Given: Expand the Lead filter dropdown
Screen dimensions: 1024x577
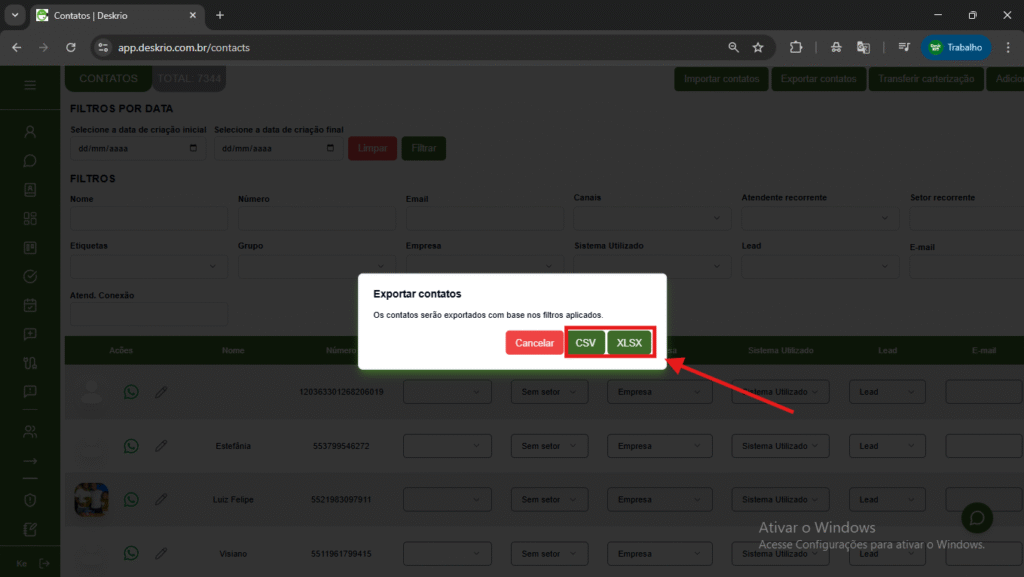Looking at the screenshot, I should pyautogui.click(x=820, y=266).
